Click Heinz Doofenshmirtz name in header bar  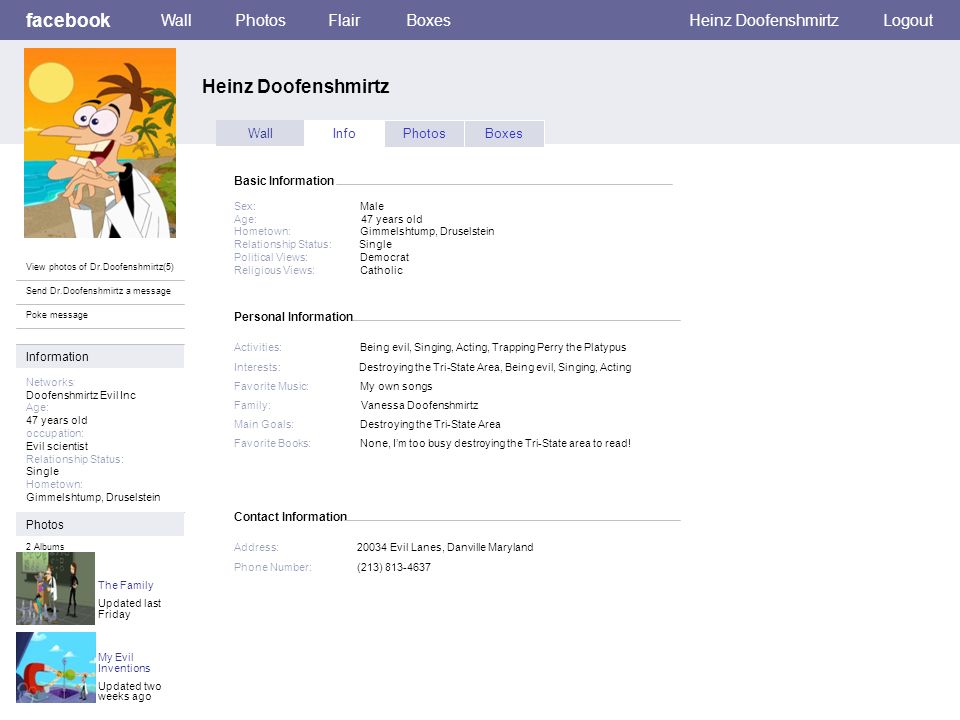point(763,20)
